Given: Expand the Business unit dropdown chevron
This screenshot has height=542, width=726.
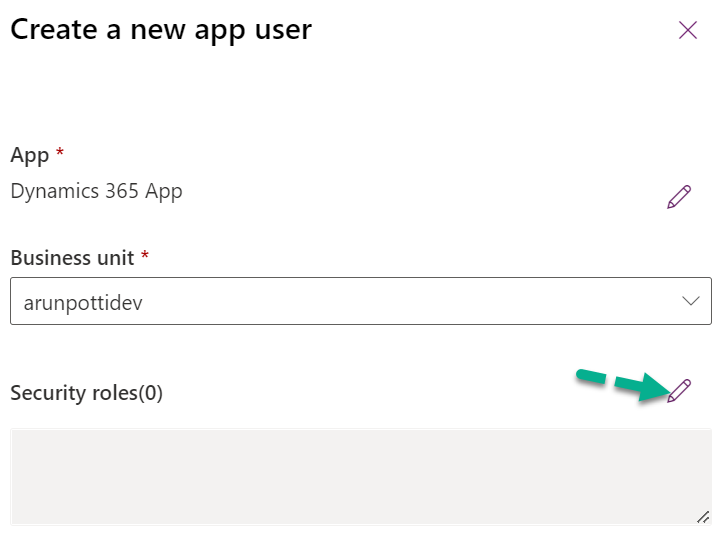Looking at the screenshot, I should 690,301.
